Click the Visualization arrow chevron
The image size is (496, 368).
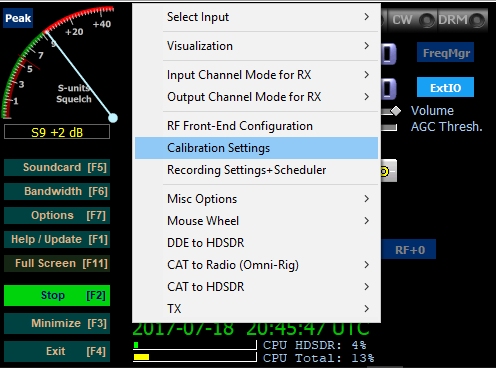[x=367, y=46]
